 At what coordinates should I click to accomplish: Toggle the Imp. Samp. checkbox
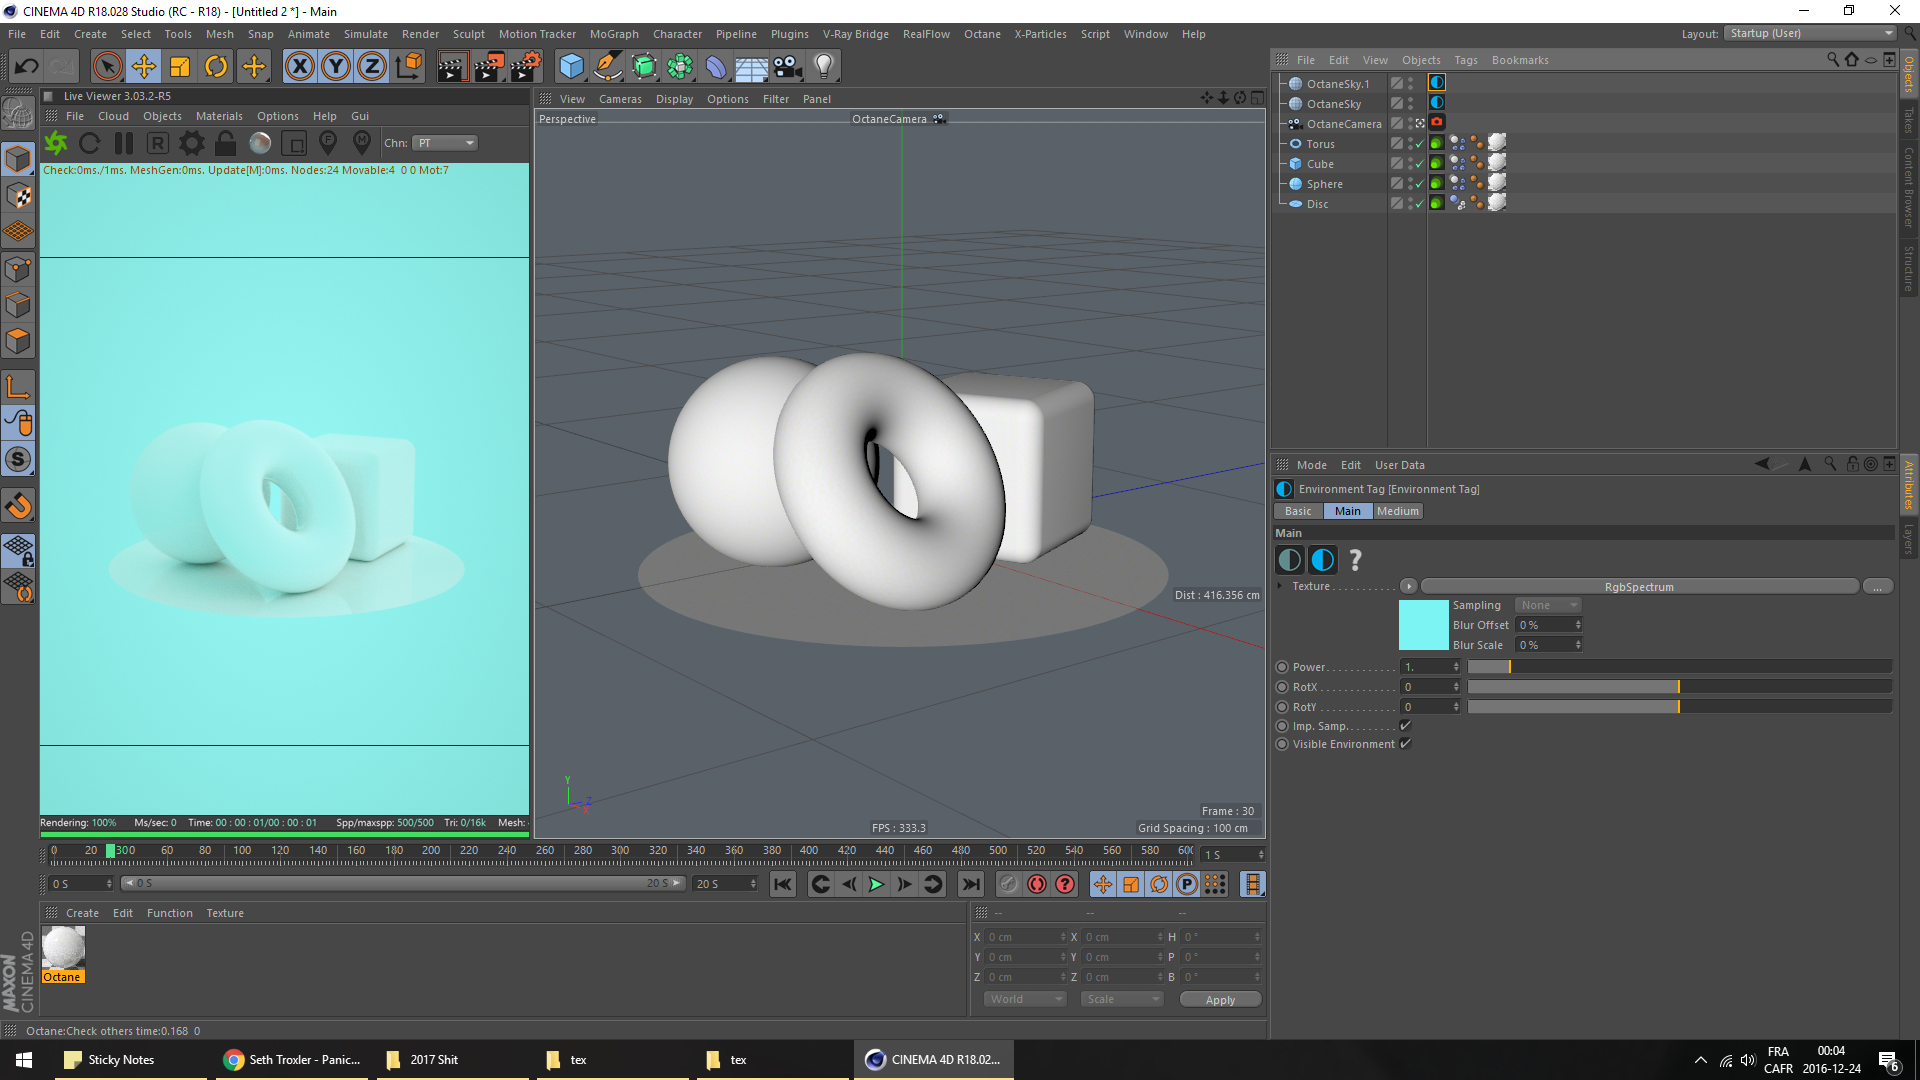pos(1405,726)
